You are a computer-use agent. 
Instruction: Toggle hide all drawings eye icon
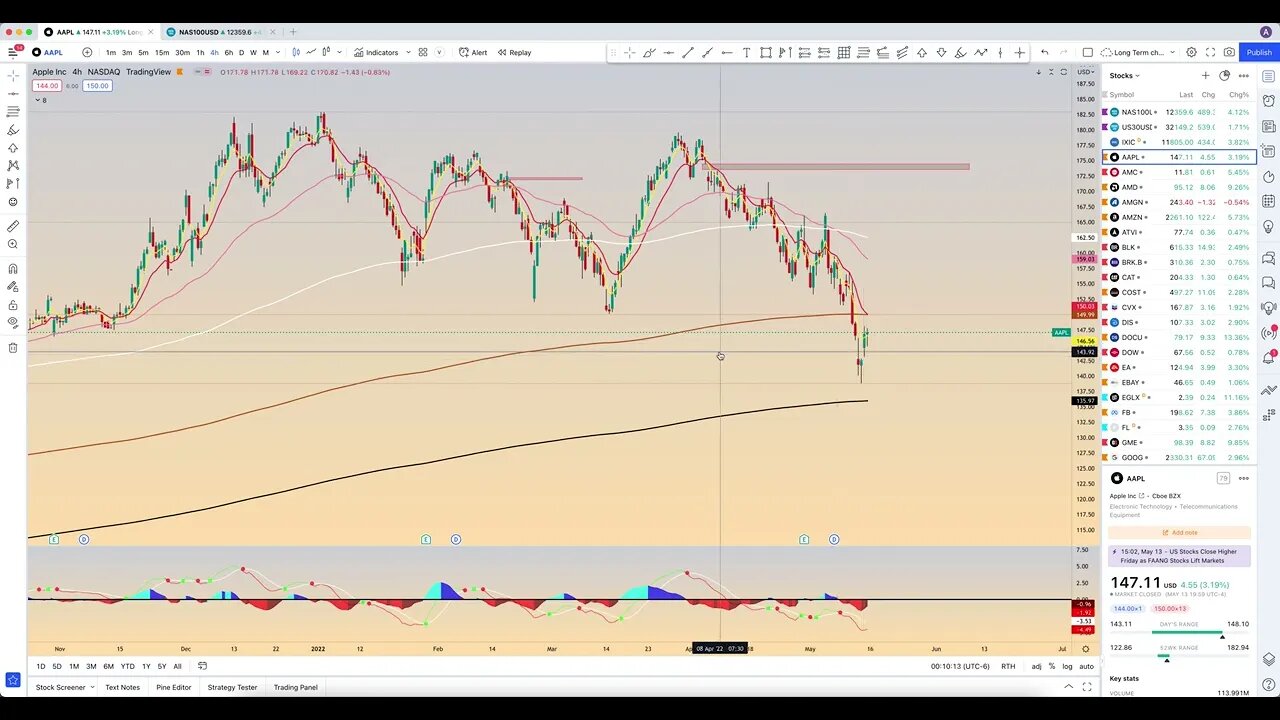point(13,323)
